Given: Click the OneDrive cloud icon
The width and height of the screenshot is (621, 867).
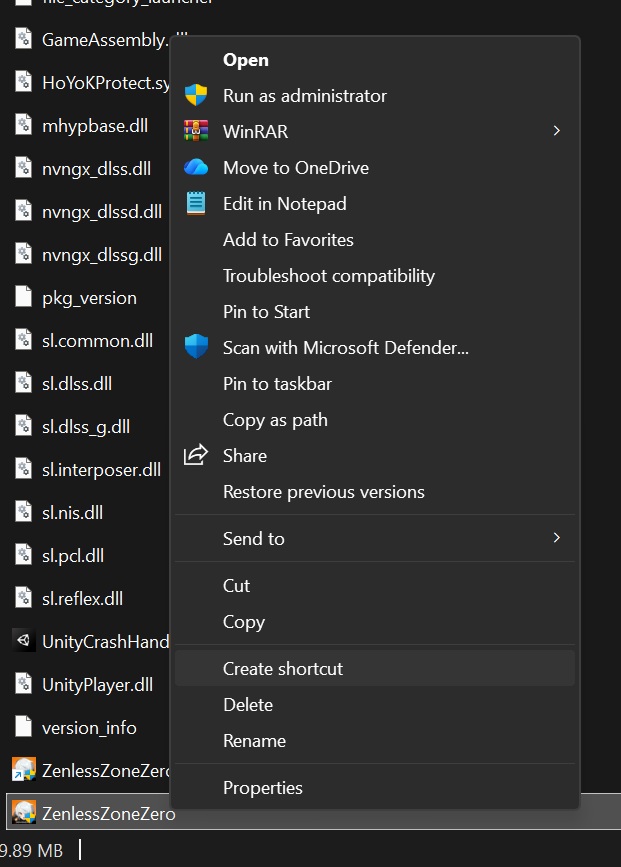Looking at the screenshot, I should pyautogui.click(x=196, y=168).
